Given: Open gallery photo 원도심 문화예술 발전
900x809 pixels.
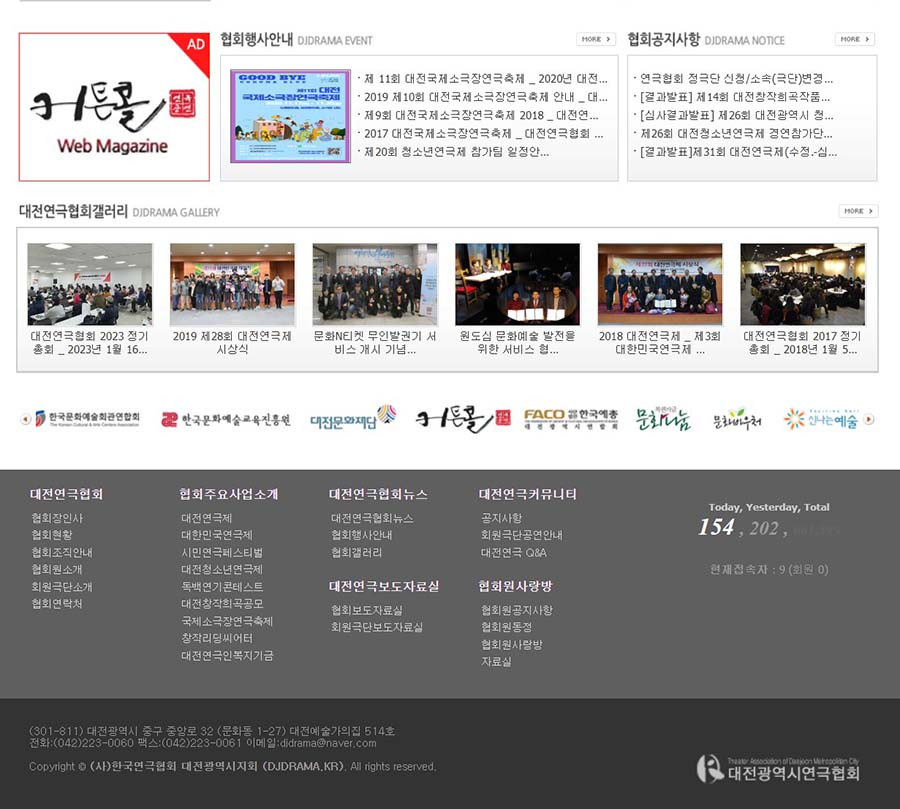Looking at the screenshot, I should click(517, 284).
